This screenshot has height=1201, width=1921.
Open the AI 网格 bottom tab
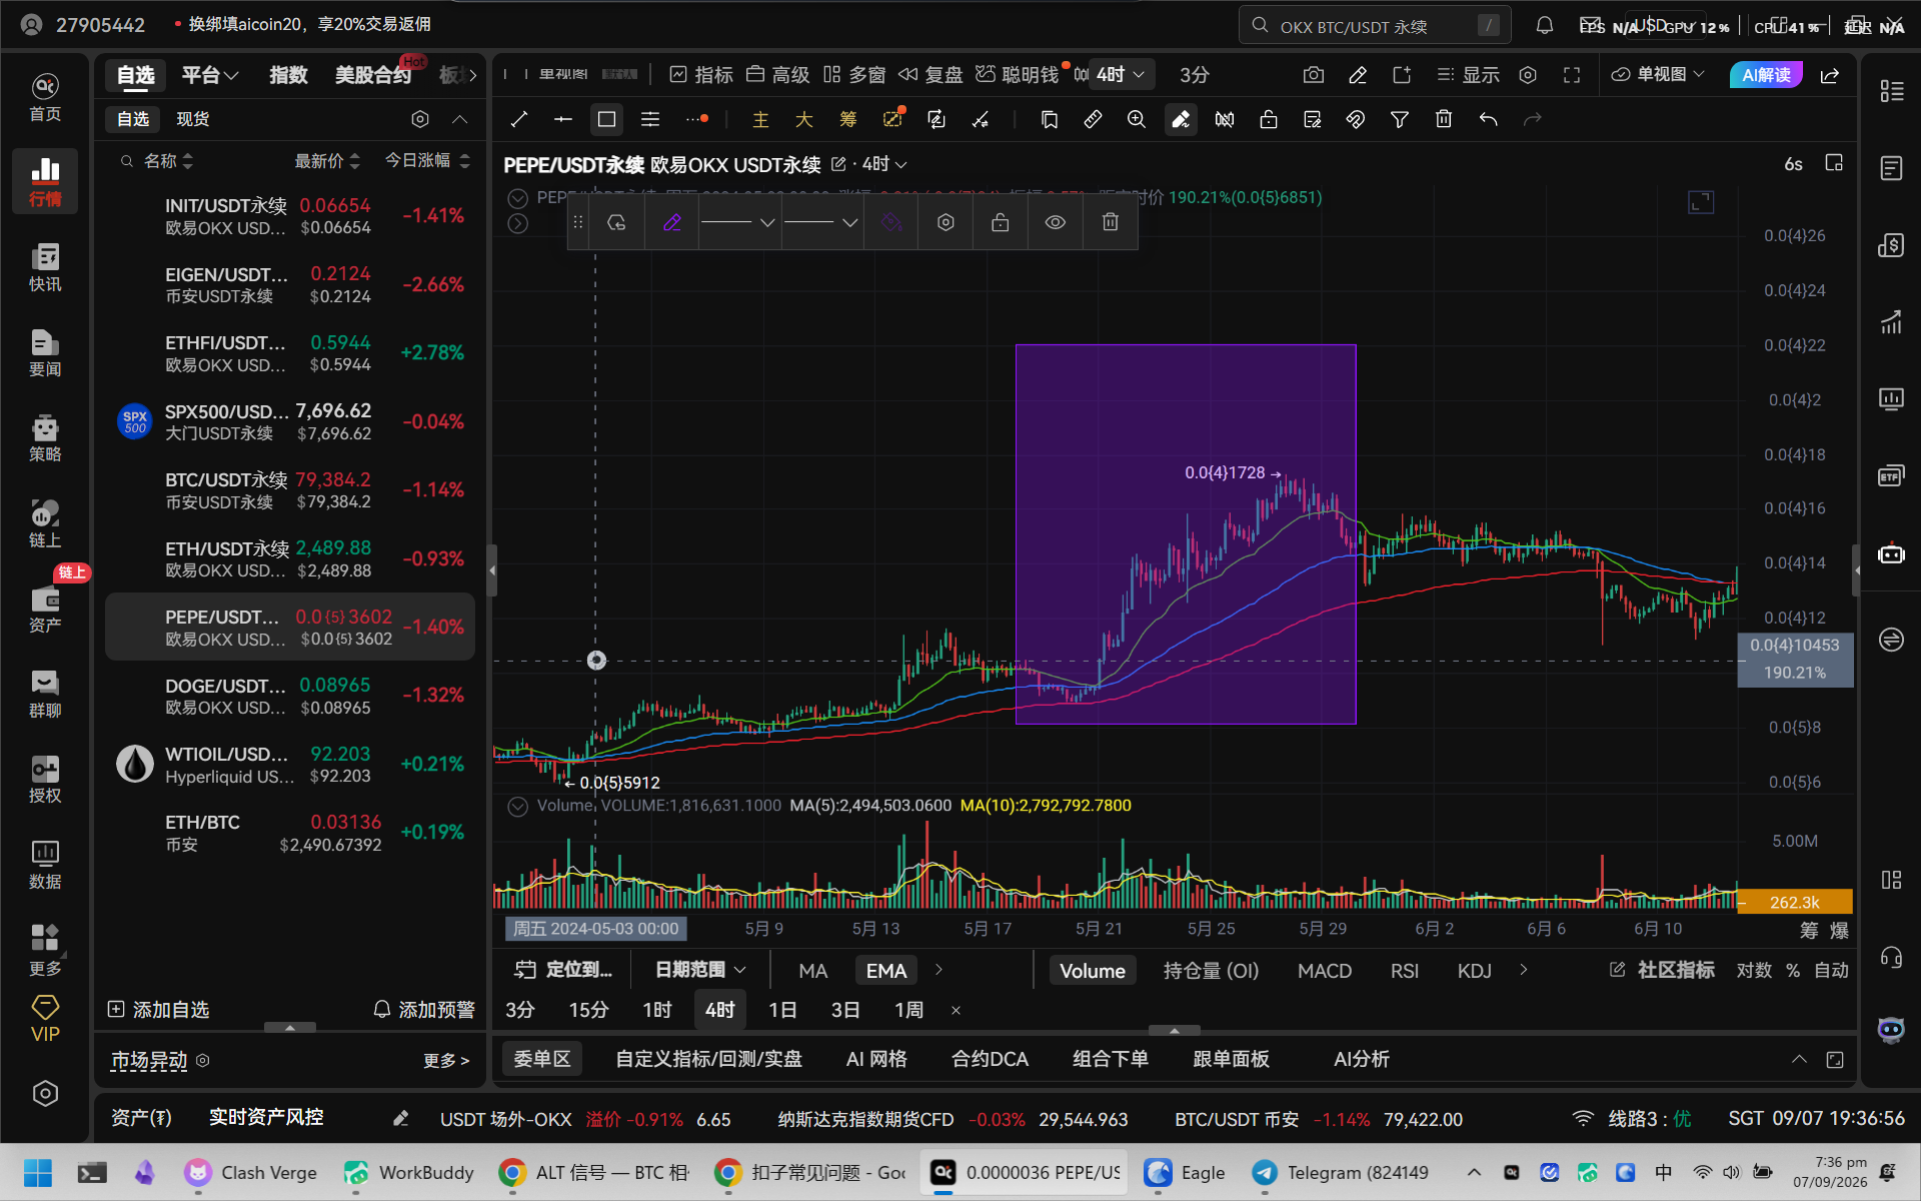click(876, 1059)
